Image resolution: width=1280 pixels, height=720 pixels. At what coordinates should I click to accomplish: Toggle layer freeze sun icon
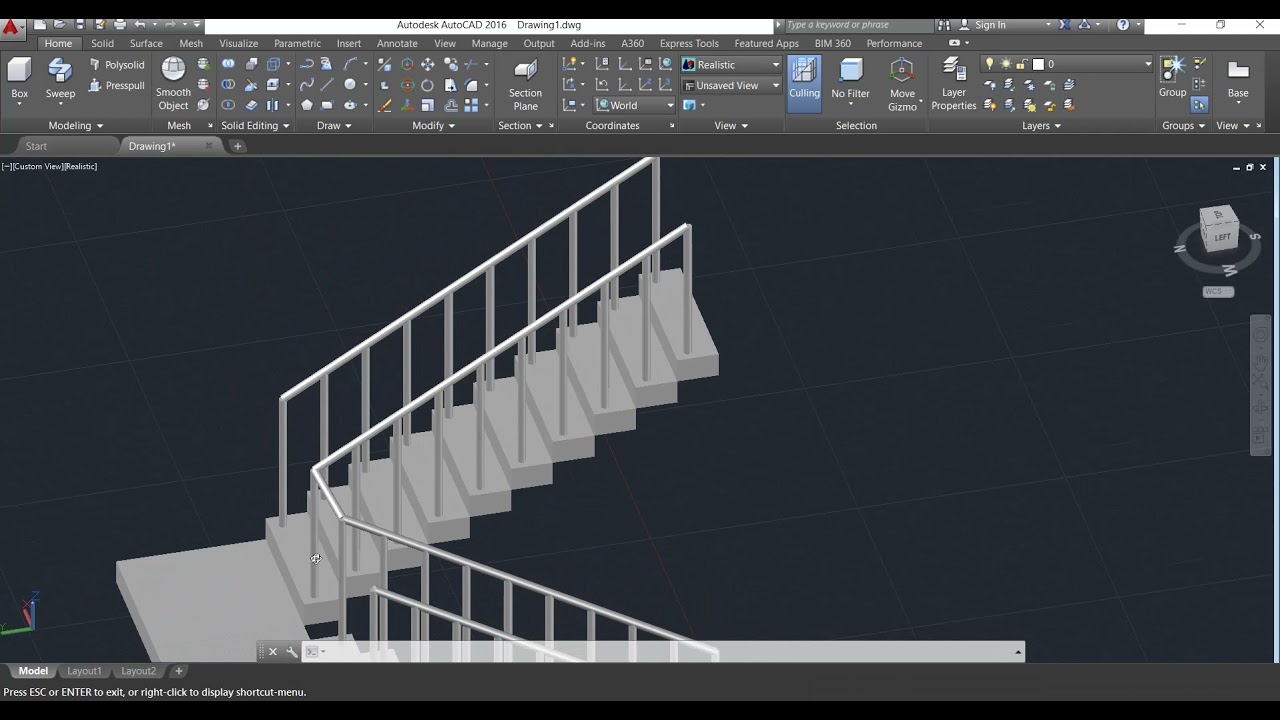pyautogui.click(x=1005, y=64)
